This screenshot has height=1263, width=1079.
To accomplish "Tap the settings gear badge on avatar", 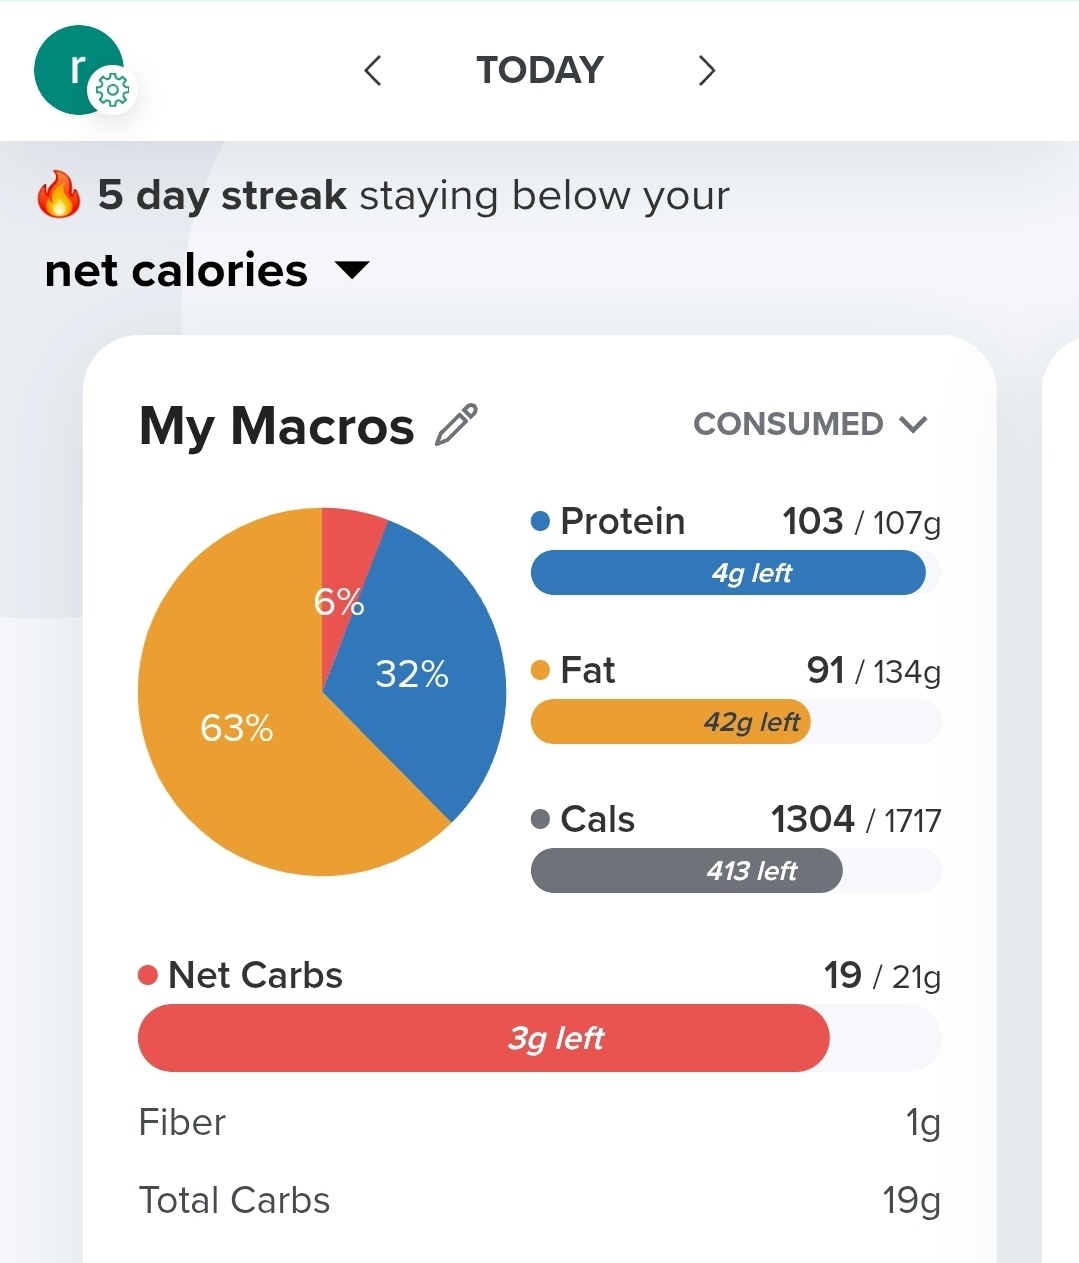I will 112,91.
